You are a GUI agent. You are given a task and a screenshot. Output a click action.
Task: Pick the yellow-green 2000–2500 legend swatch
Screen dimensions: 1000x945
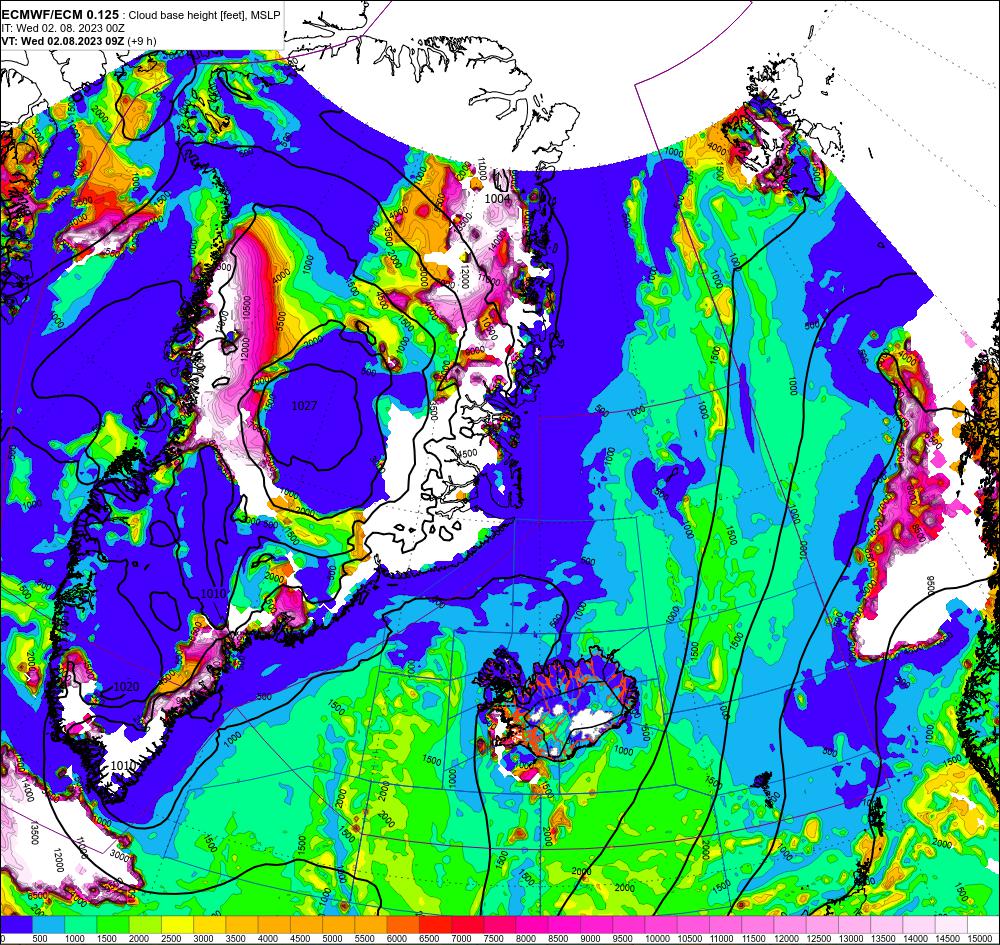tap(145, 924)
